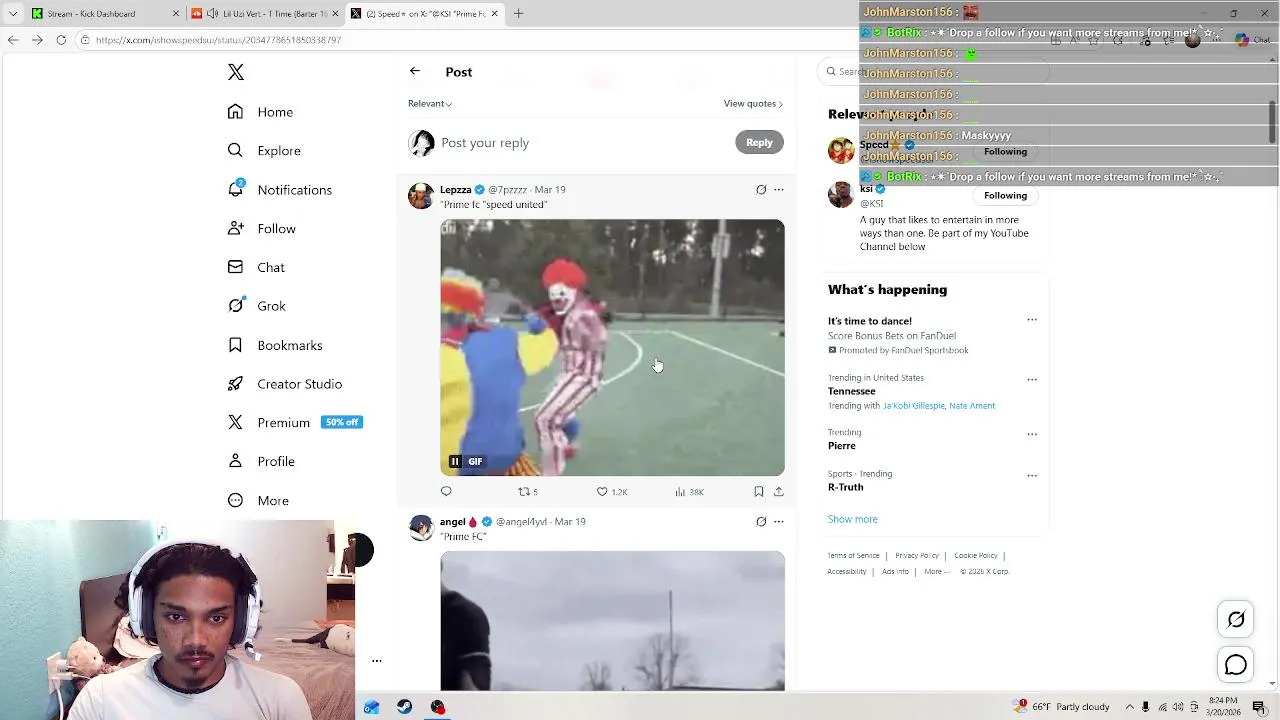View analytics of Lepzza's post, 38K views

tap(689, 491)
